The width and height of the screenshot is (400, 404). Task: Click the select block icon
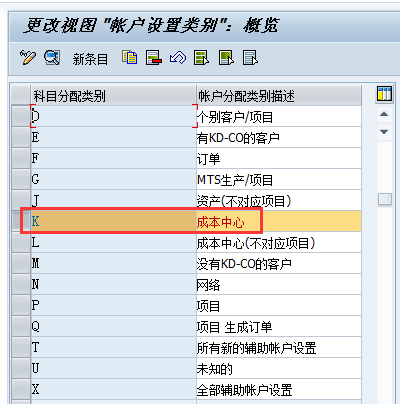[x=226, y=58]
